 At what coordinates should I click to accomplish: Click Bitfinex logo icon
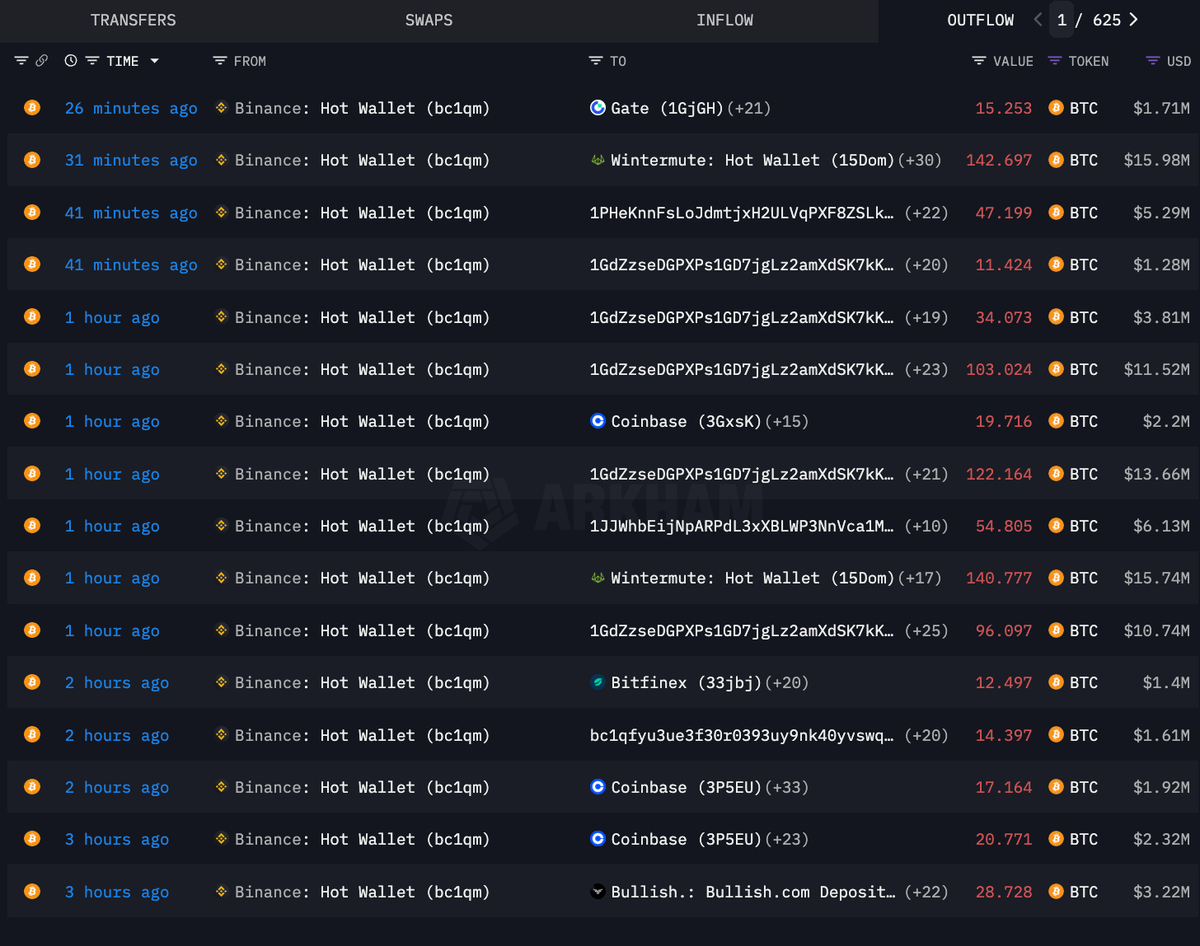(598, 683)
